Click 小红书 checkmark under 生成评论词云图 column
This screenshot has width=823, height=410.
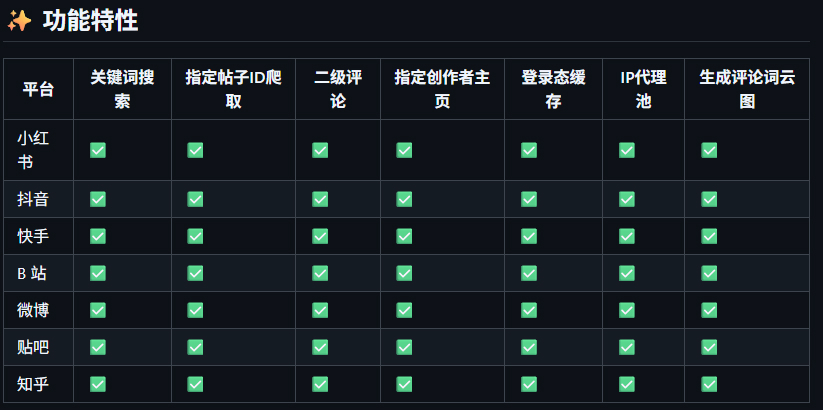click(709, 150)
